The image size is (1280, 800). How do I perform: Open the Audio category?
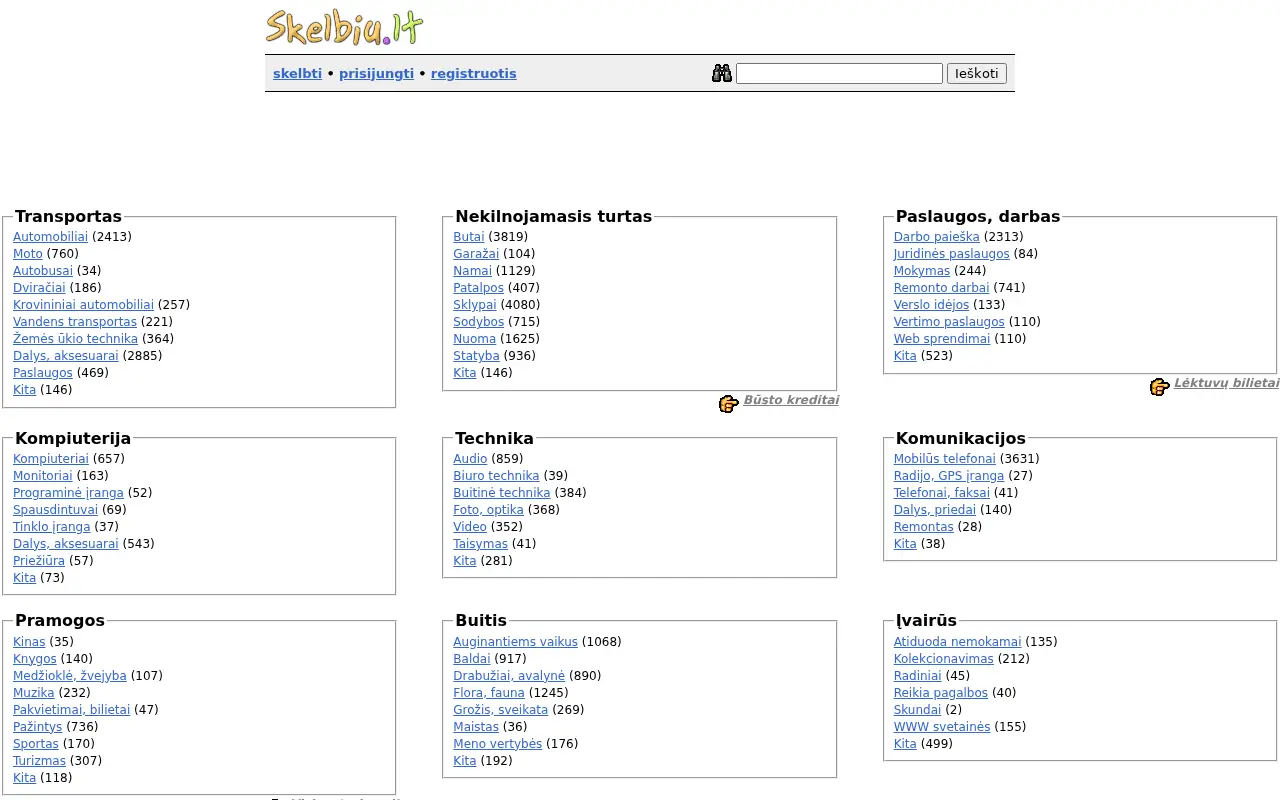tap(470, 459)
